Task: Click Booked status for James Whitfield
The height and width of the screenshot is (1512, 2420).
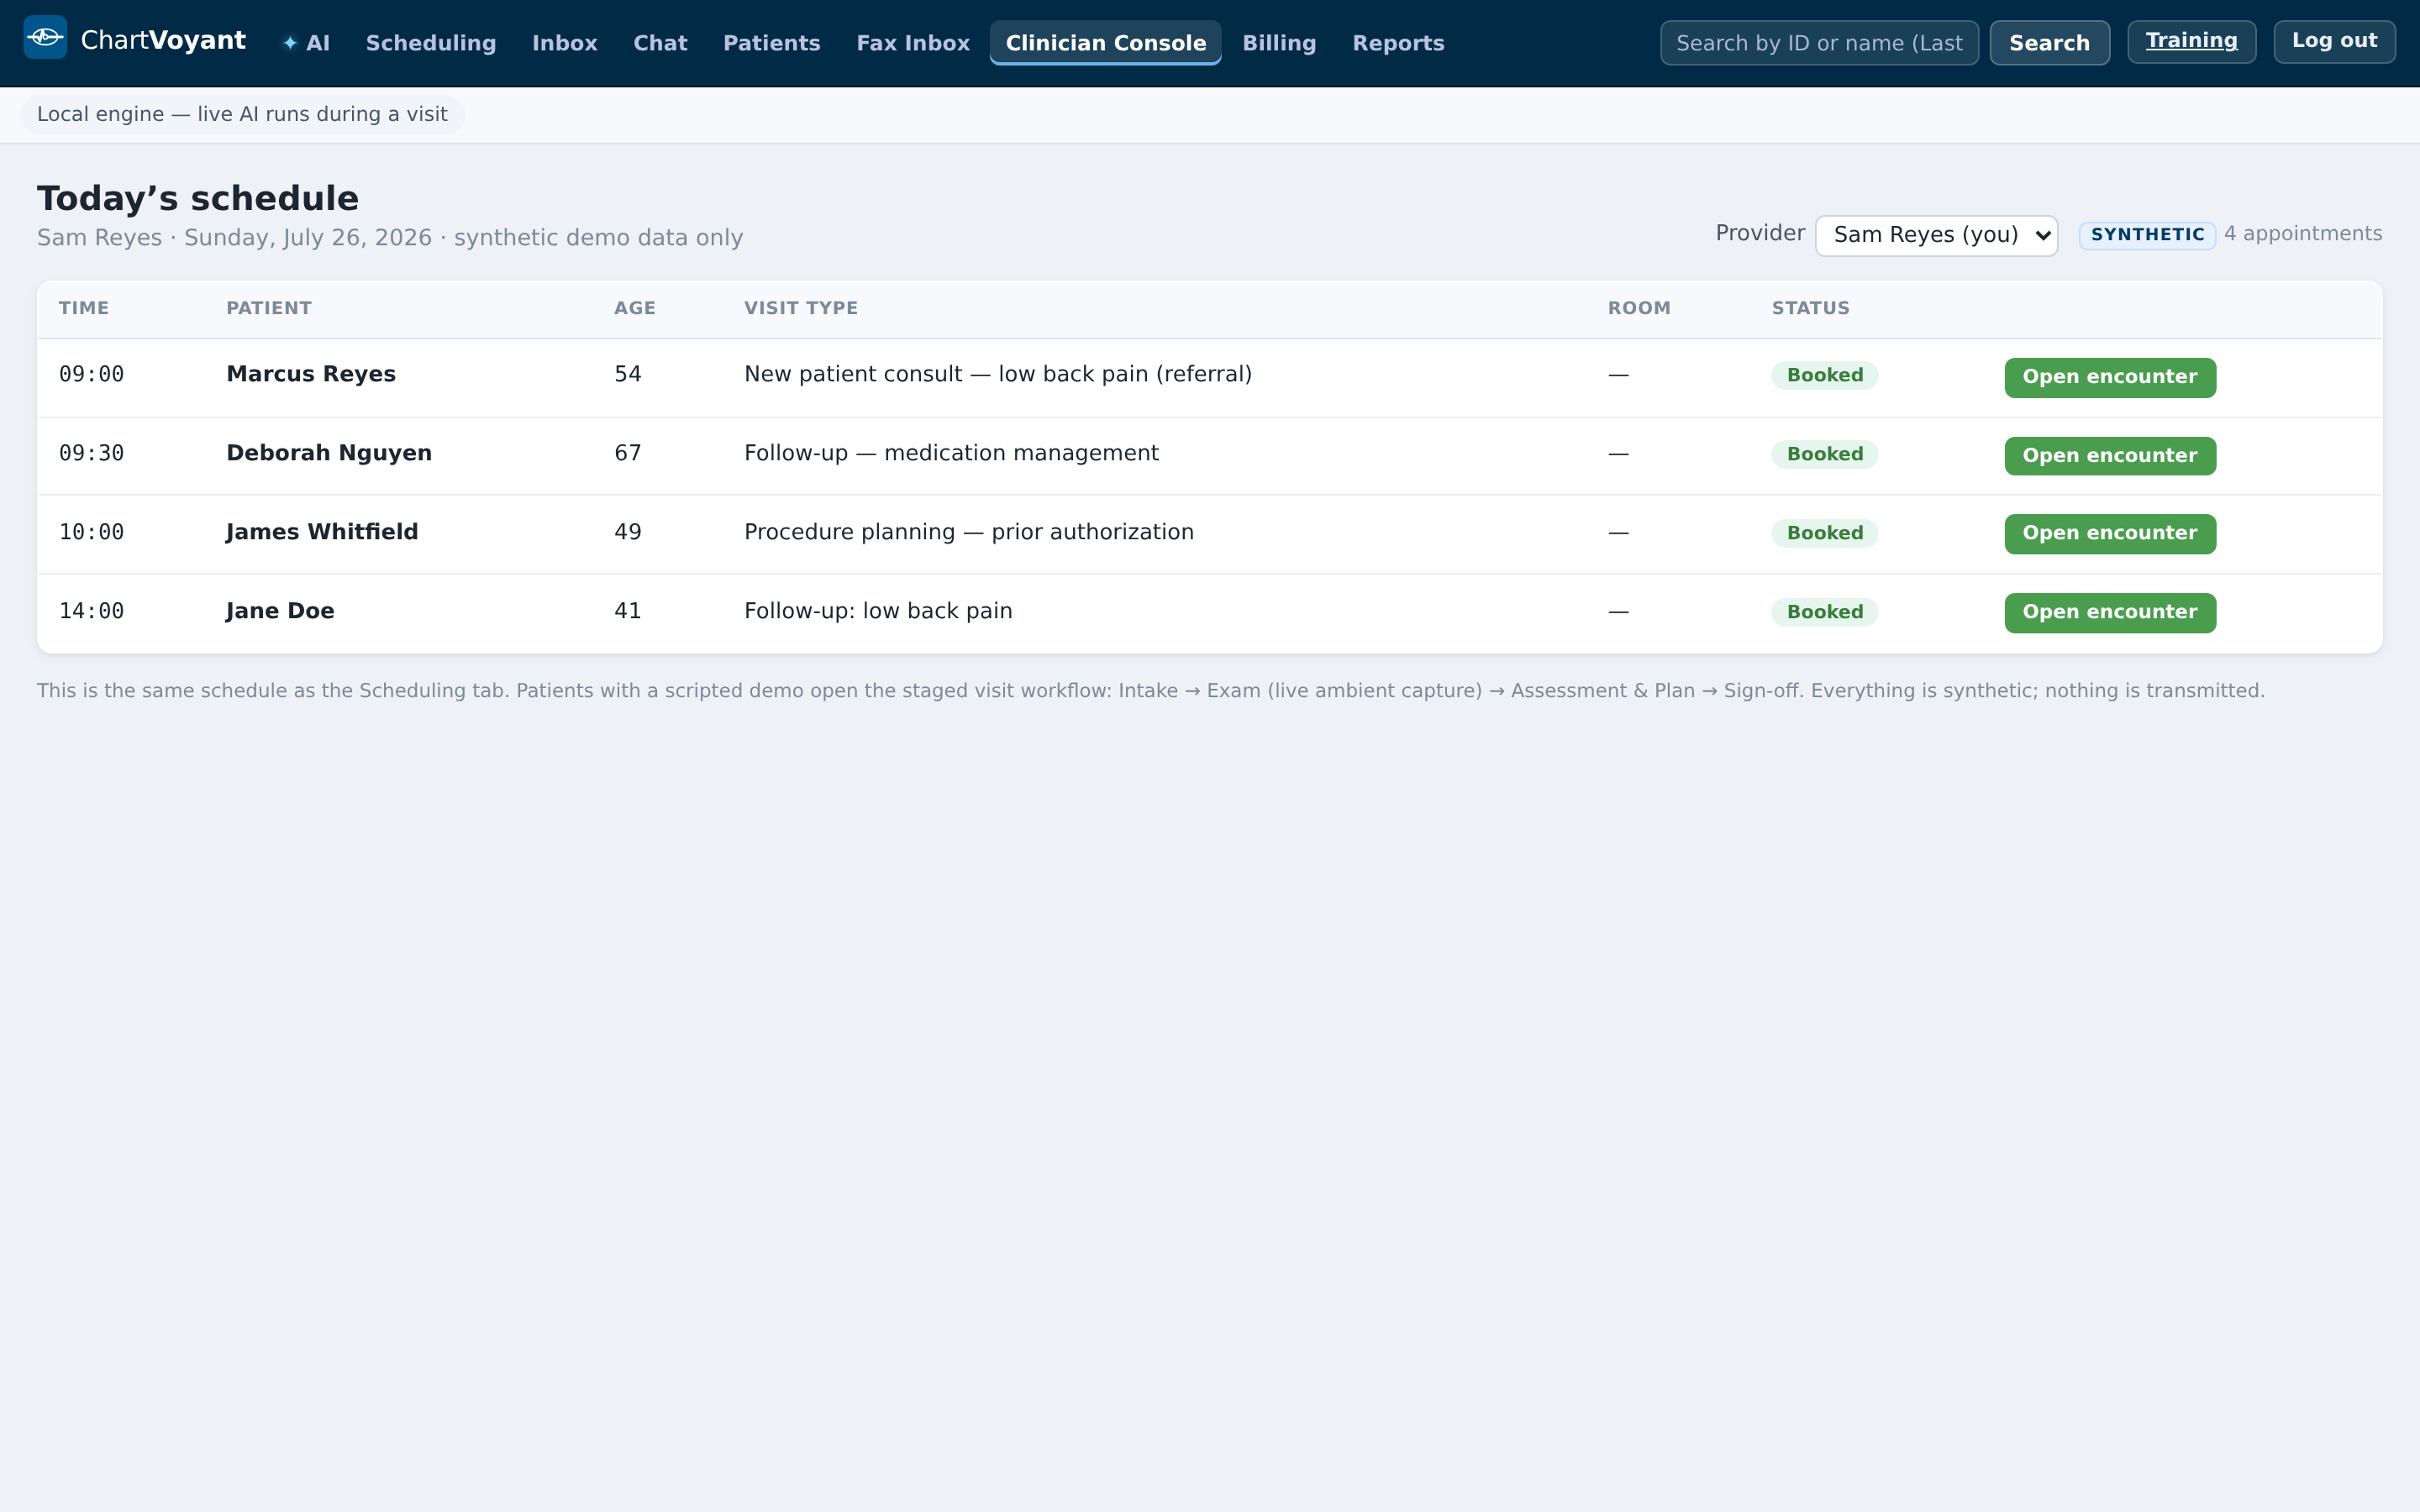Action: tap(1825, 533)
